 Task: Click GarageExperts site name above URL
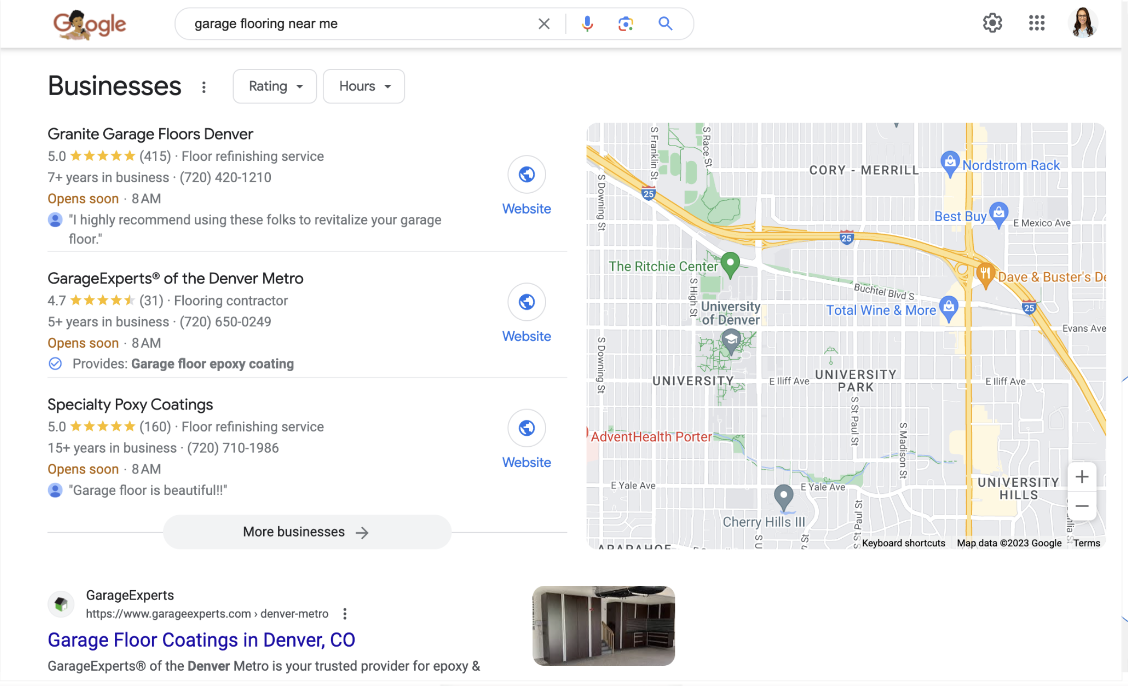[x=130, y=595]
